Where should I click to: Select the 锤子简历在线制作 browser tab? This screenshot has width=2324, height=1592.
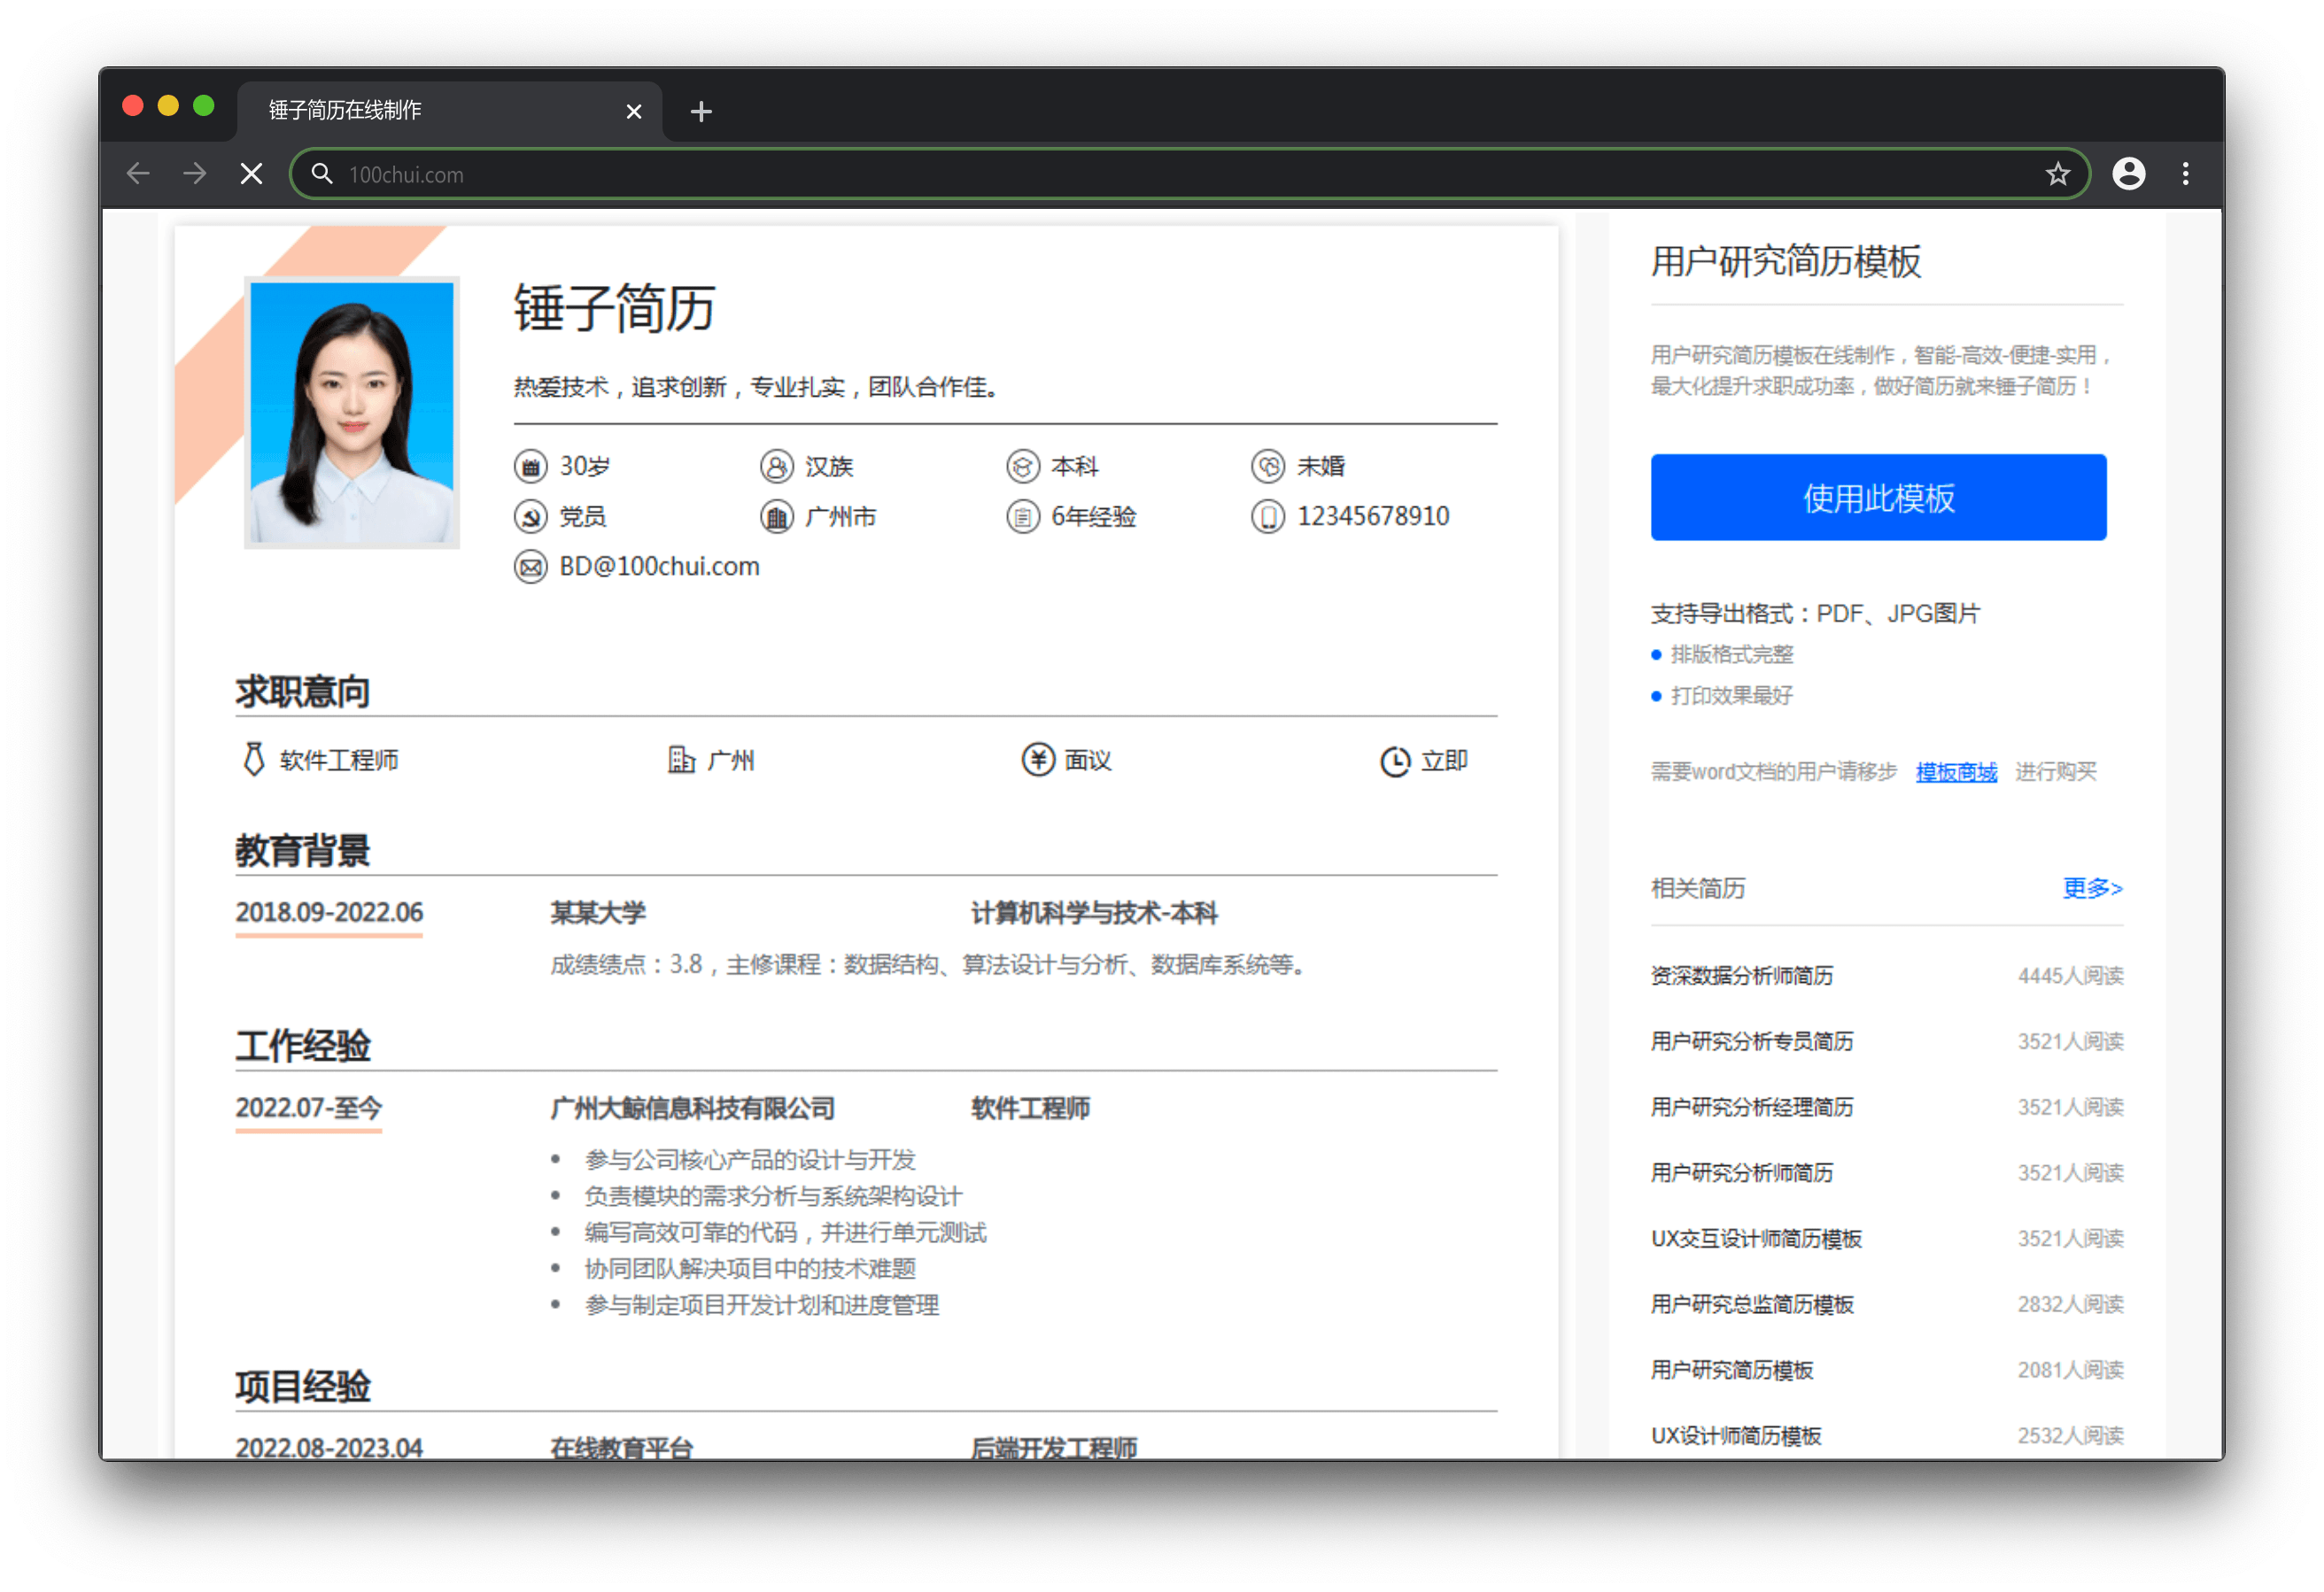(450, 110)
